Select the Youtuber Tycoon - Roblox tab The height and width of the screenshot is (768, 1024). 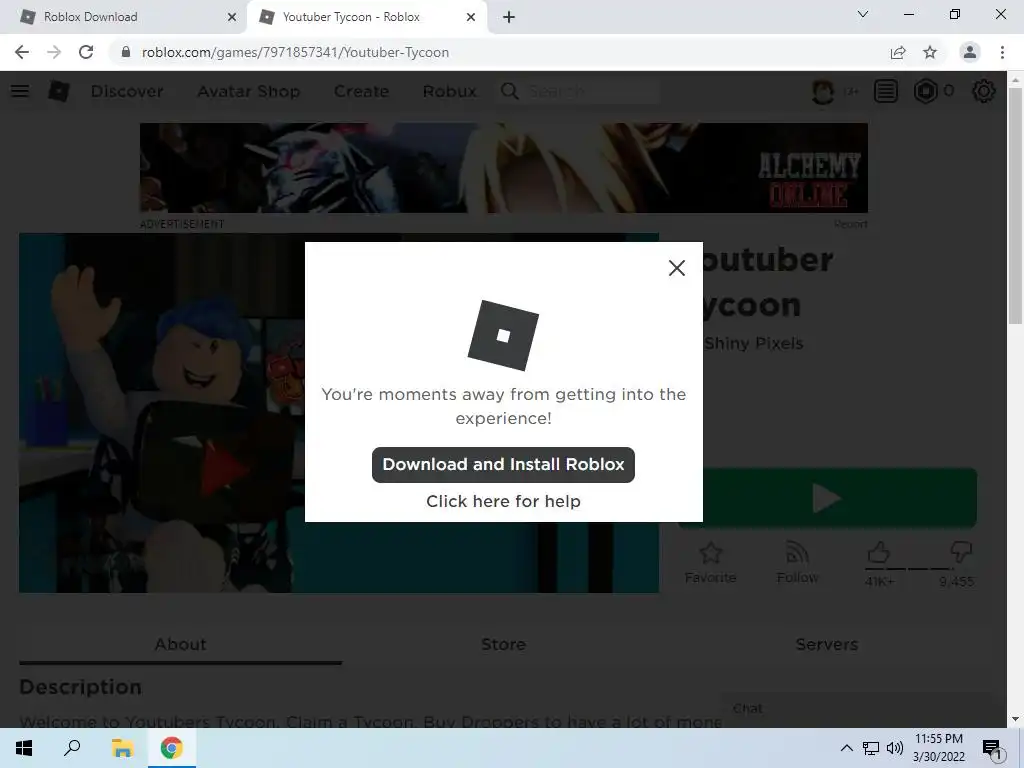click(x=366, y=17)
